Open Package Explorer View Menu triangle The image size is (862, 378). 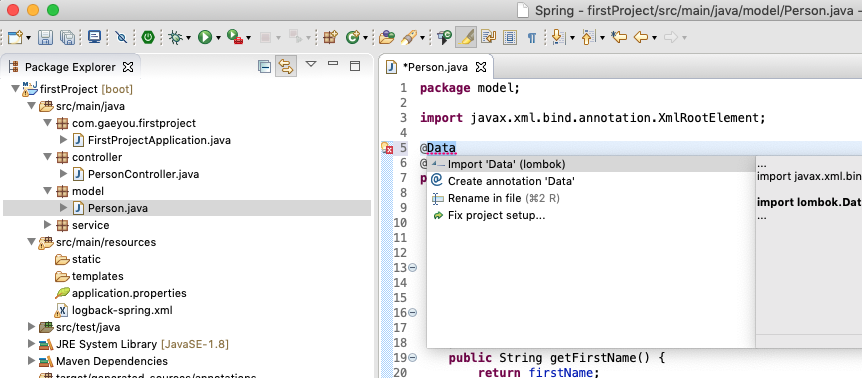[311, 64]
